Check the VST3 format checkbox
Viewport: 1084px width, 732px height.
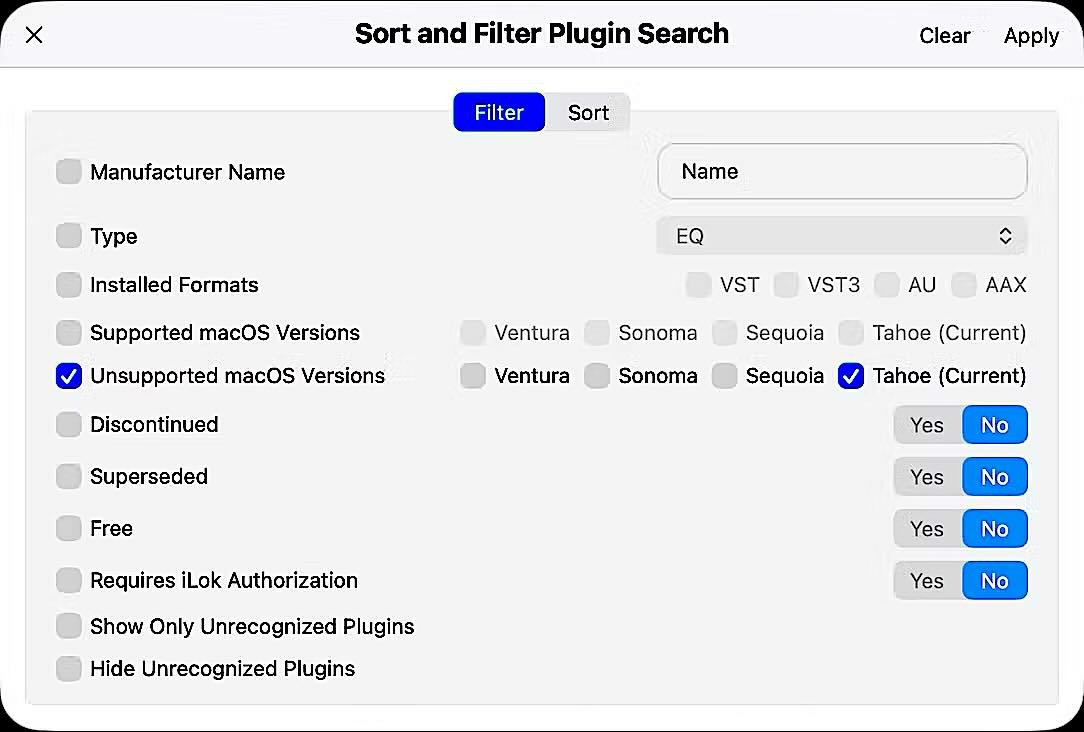tap(786, 285)
